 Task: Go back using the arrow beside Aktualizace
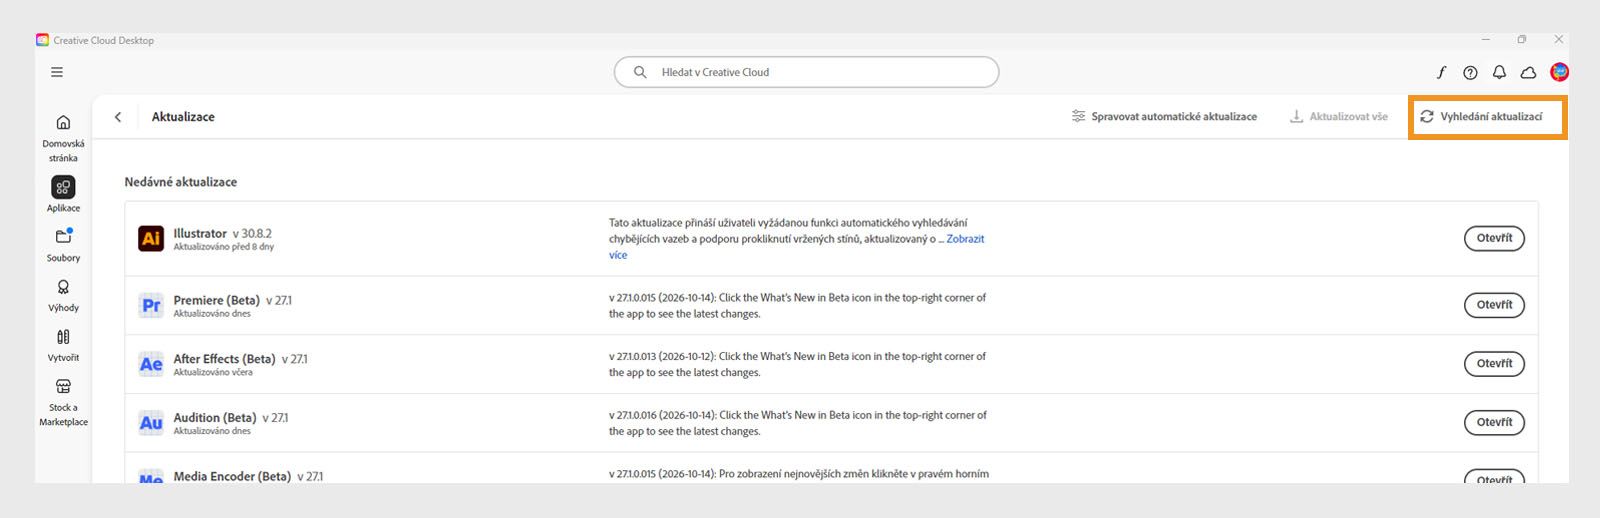[118, 117]
